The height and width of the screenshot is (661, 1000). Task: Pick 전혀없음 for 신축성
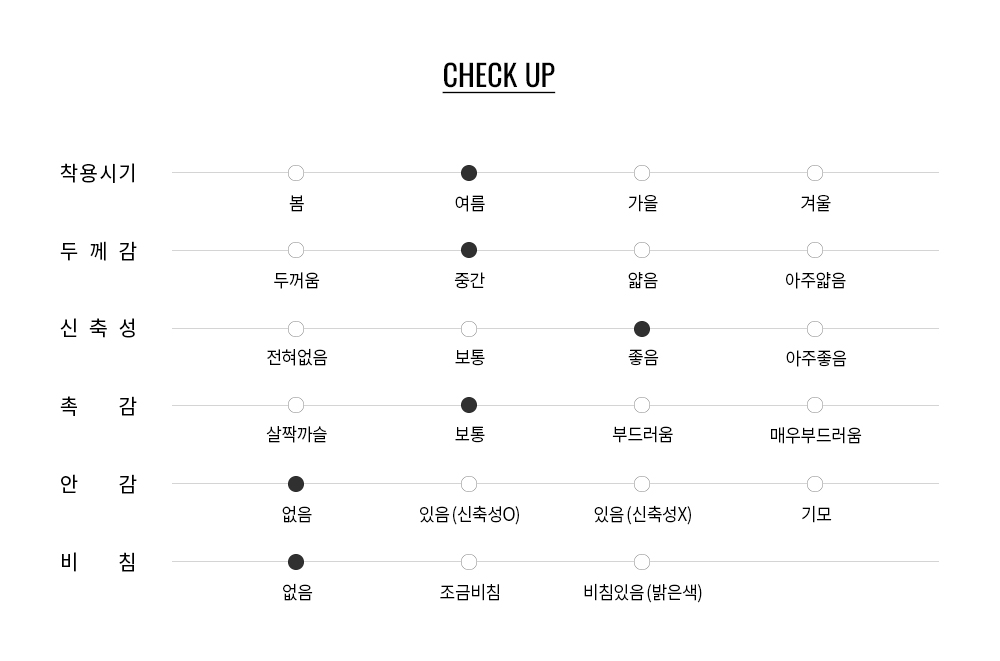pyautogui.click(x=296, y=329)
